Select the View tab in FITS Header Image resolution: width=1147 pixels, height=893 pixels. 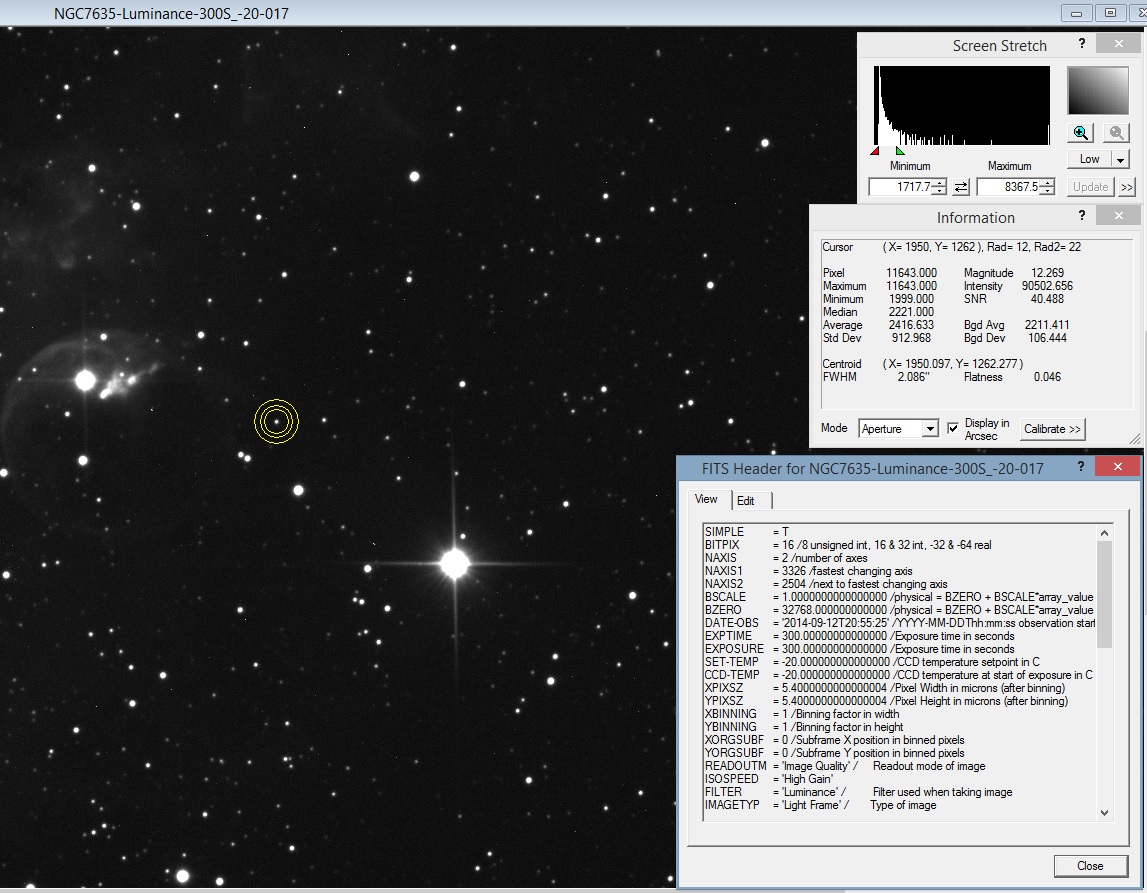pos(705,499)
